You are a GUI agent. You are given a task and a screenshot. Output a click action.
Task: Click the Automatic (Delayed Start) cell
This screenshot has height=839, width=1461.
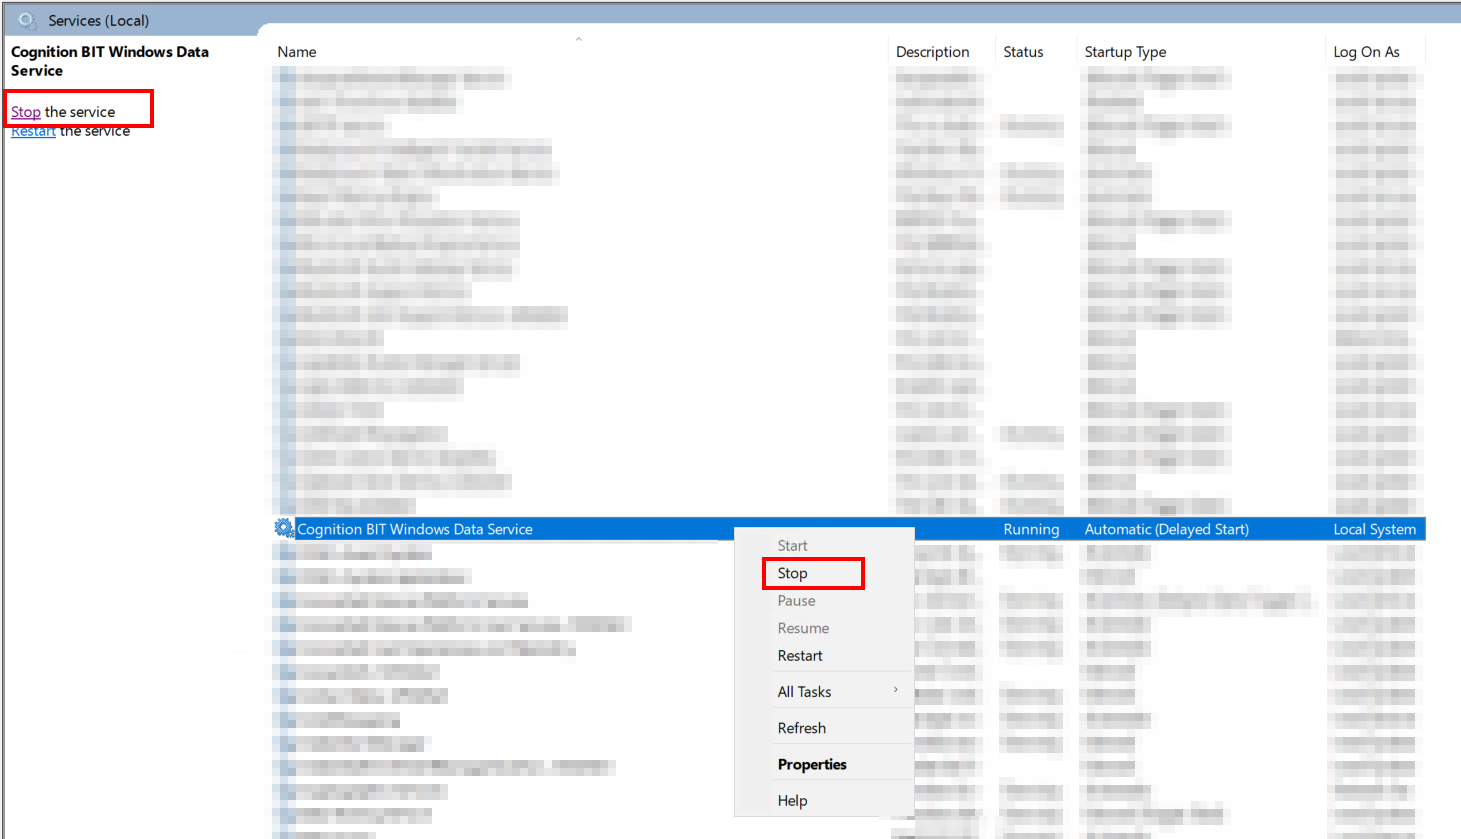tap(1167, 529)
